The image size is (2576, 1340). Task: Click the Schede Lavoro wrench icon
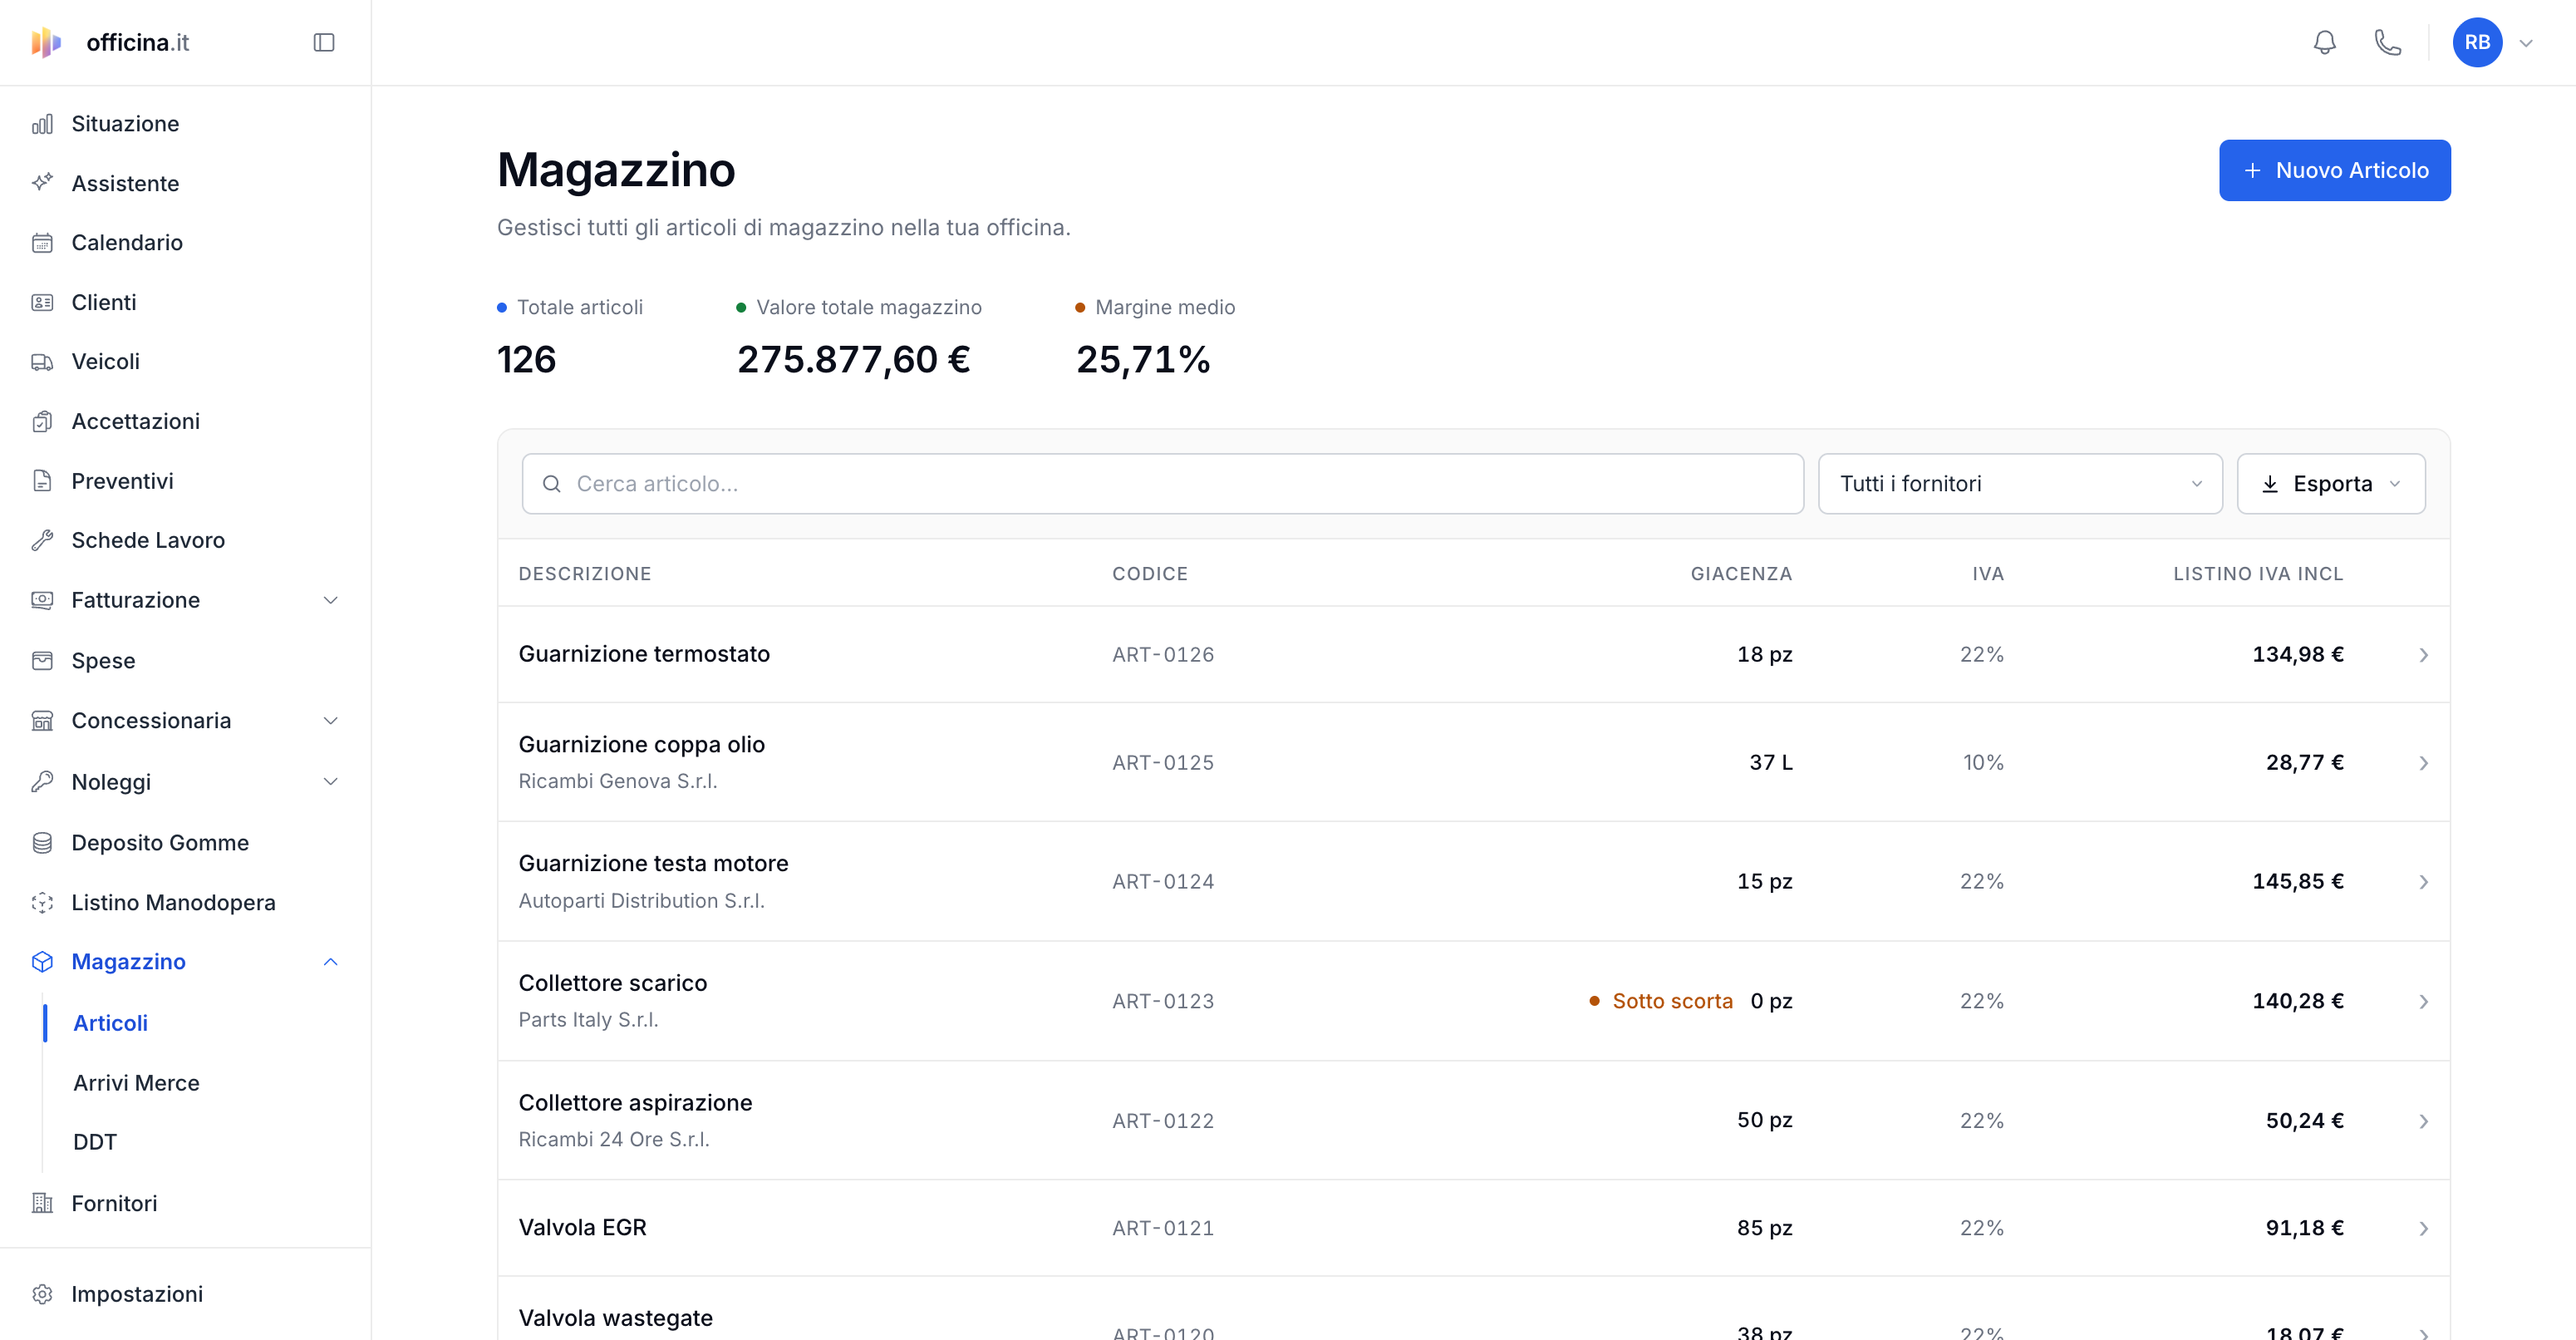42,540
